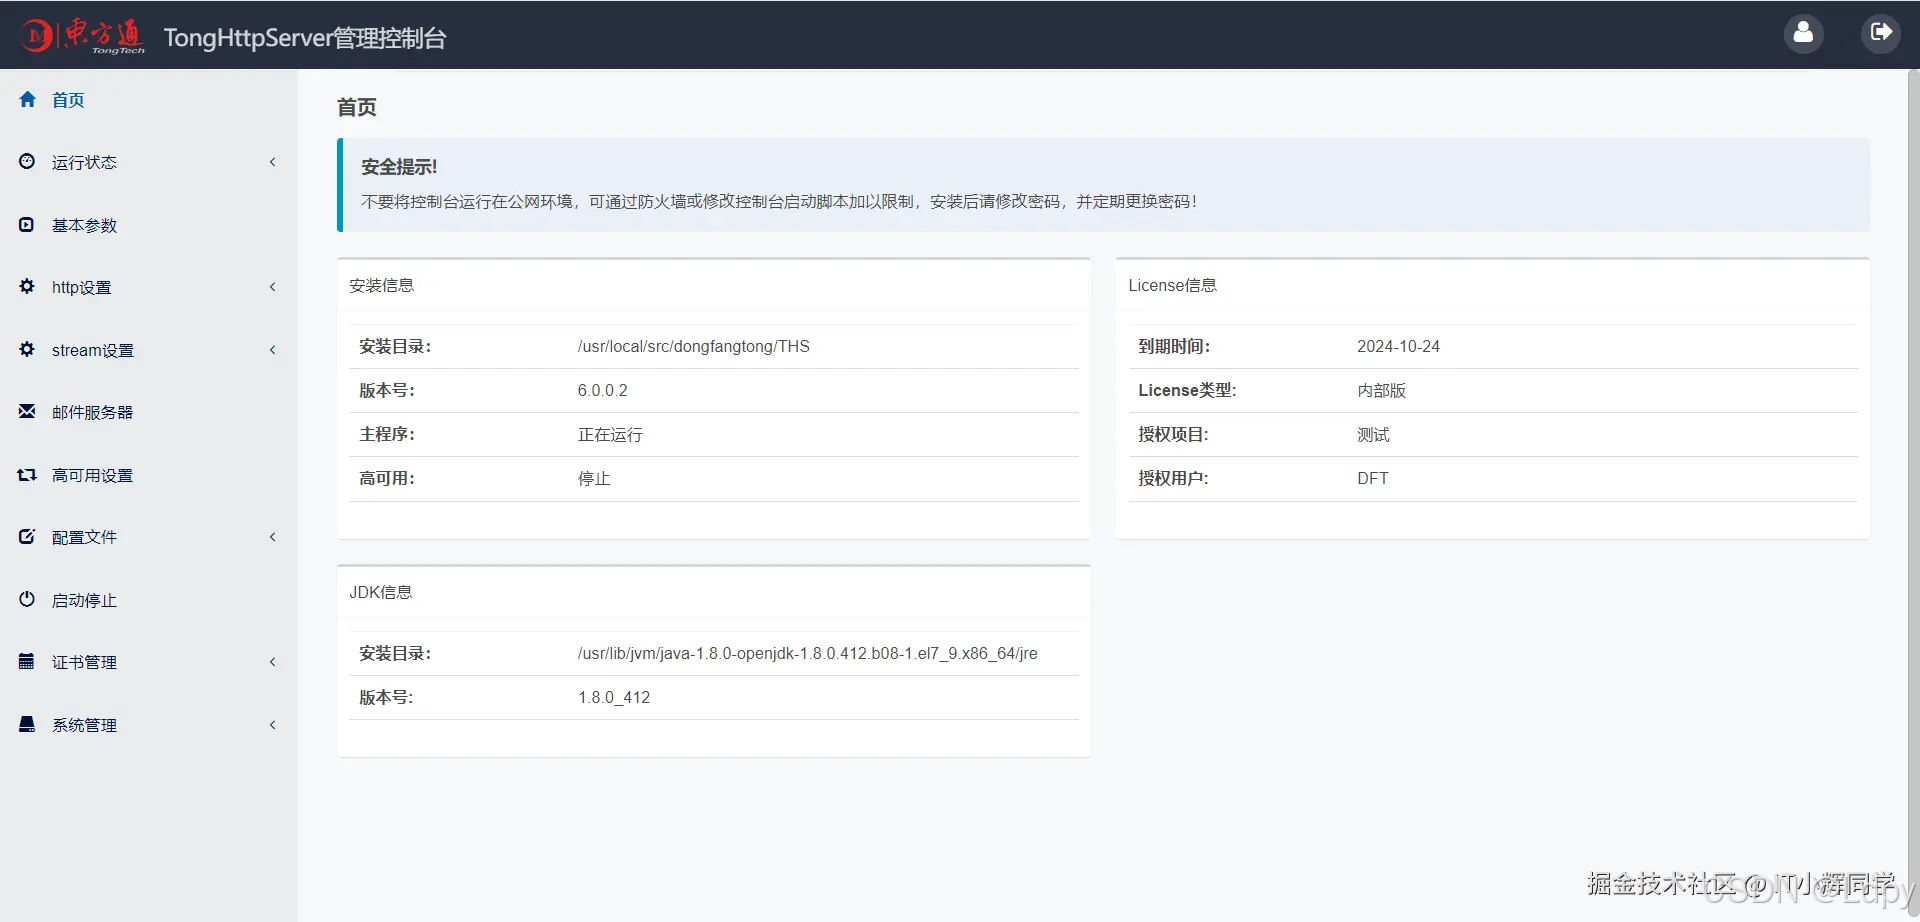Click JDK version 1.8.0_412
This screenshot has width=1920, height=922.
point(614,697)
